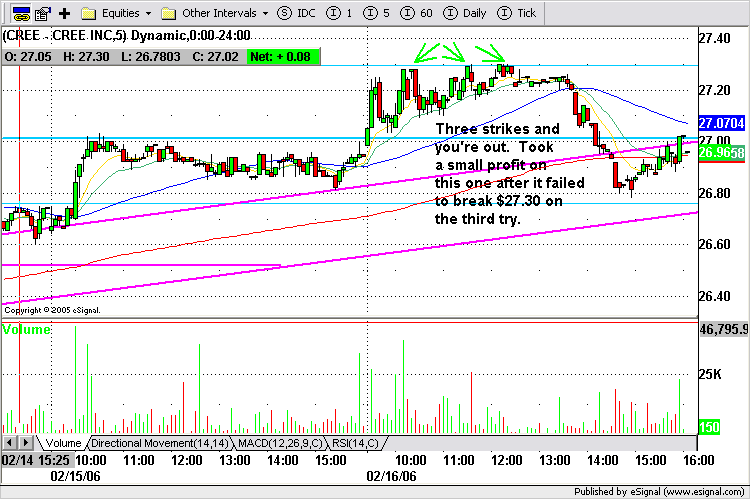Click the tab scroll right arrow
This screenshot has height=499, width=750.
coord(26,443)
